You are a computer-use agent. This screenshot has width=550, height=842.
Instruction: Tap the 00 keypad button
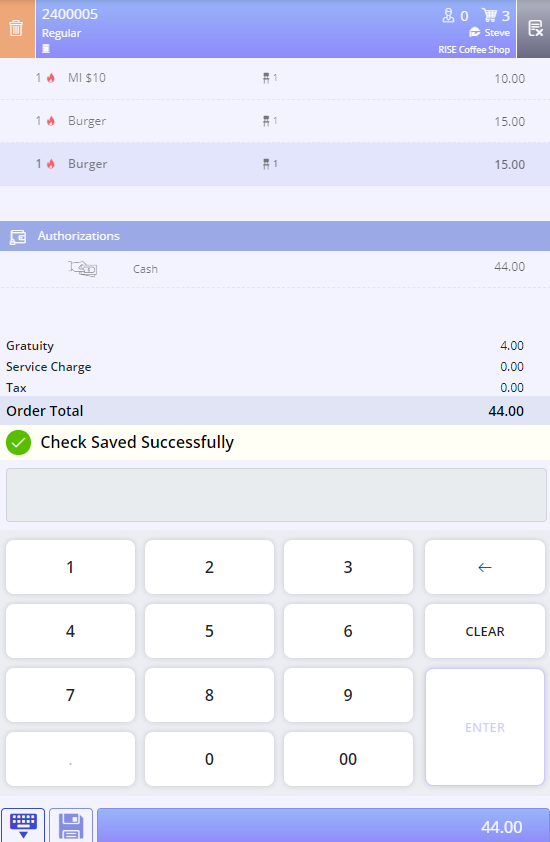coord(348,759)
